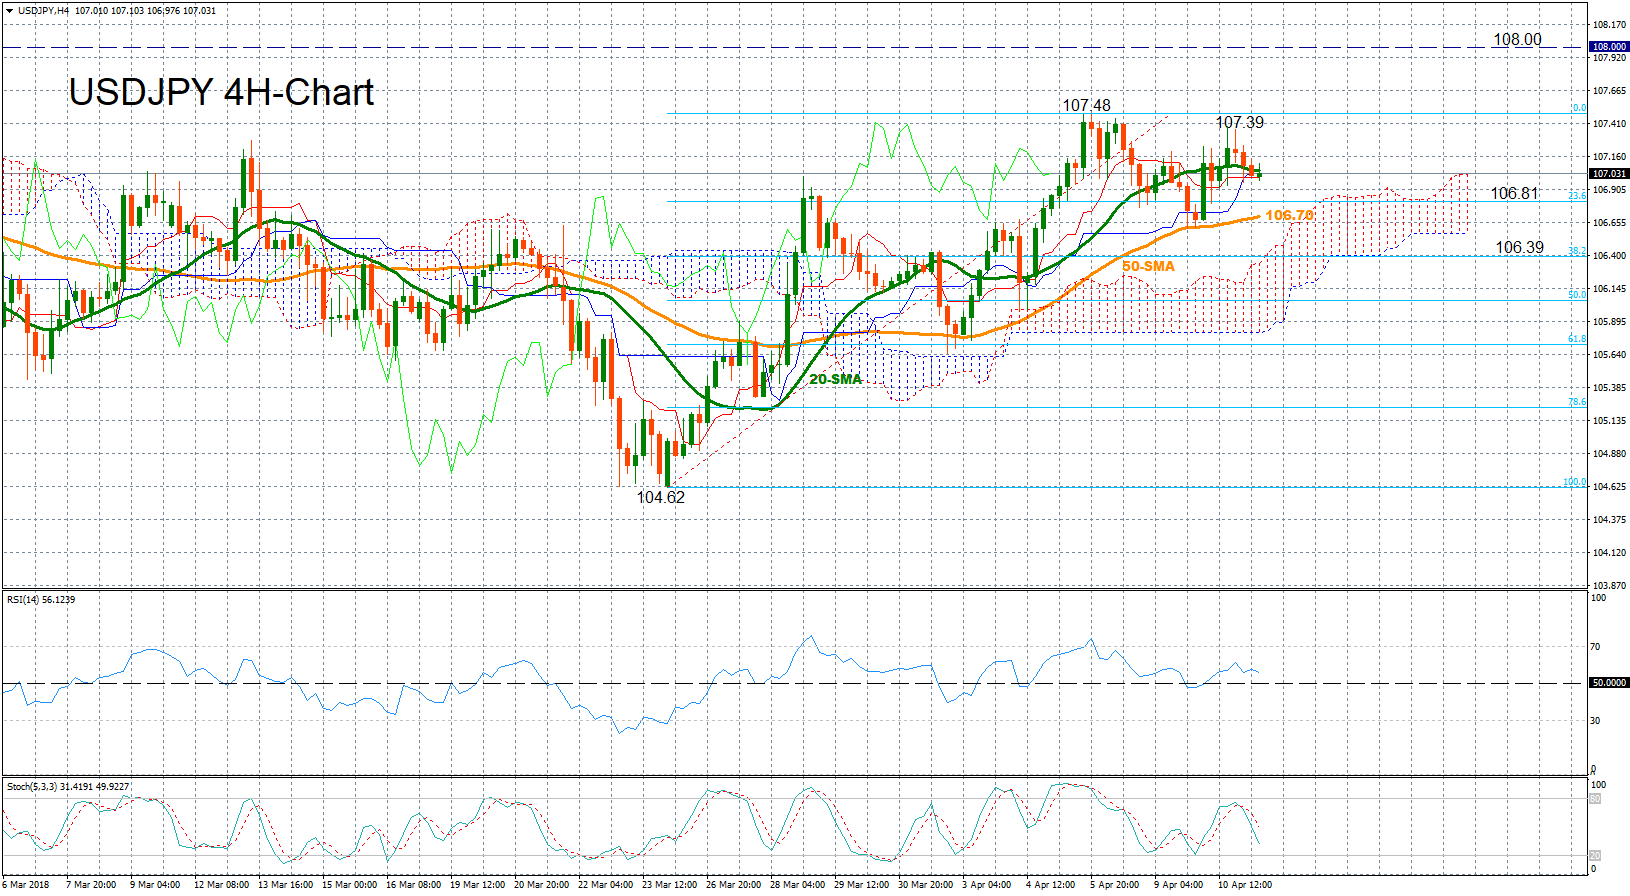Screen dimensions: 1630x896
Task: Click the USDJPY,H4 symbol header text
Action: click(44, 11)
